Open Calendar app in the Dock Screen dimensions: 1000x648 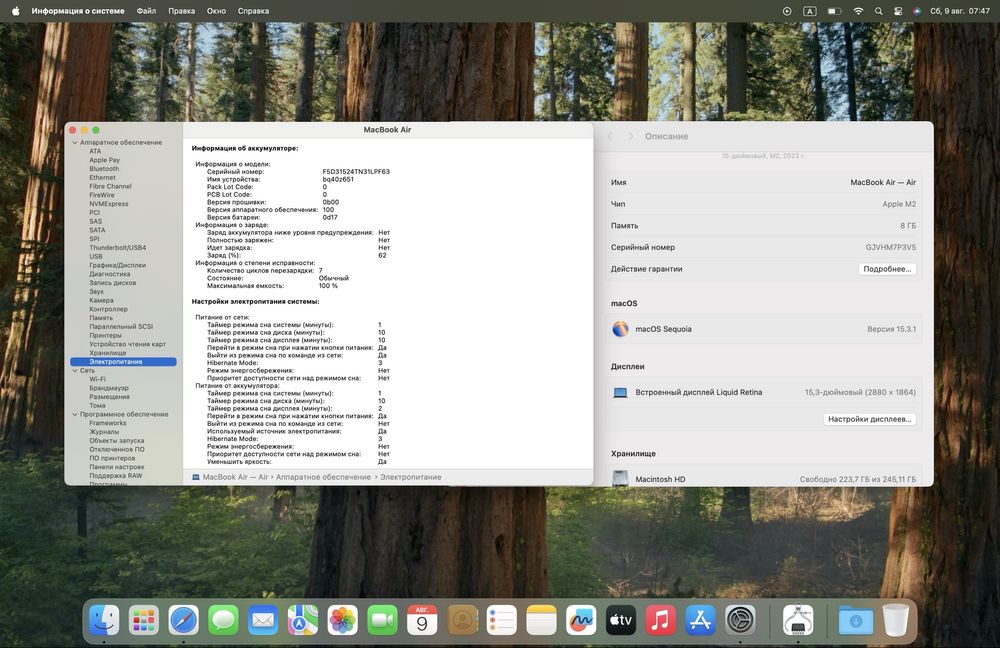pos(422,620)
